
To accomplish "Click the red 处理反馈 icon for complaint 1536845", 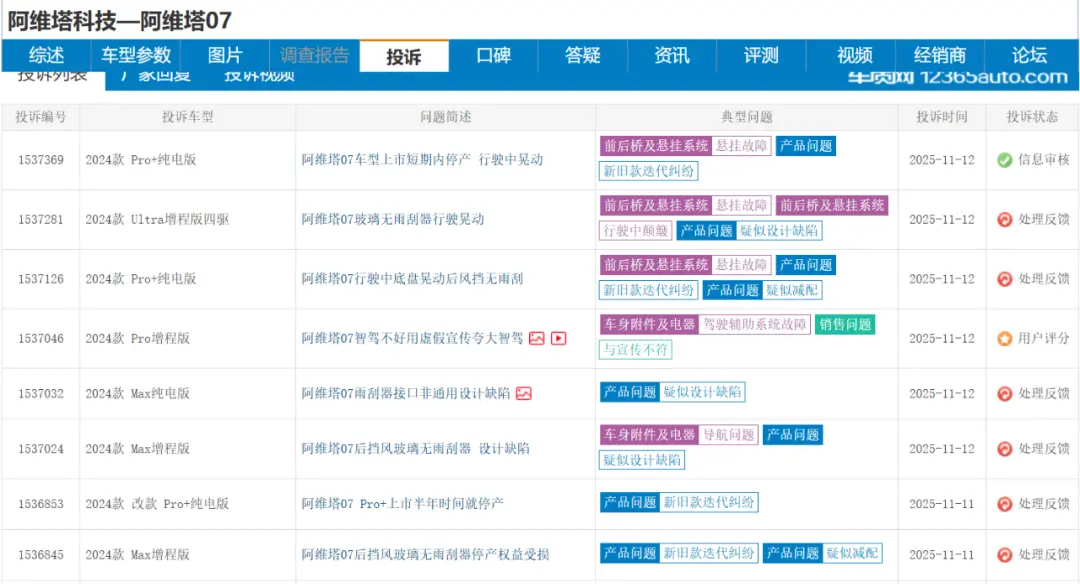I will coord(1005,555).
